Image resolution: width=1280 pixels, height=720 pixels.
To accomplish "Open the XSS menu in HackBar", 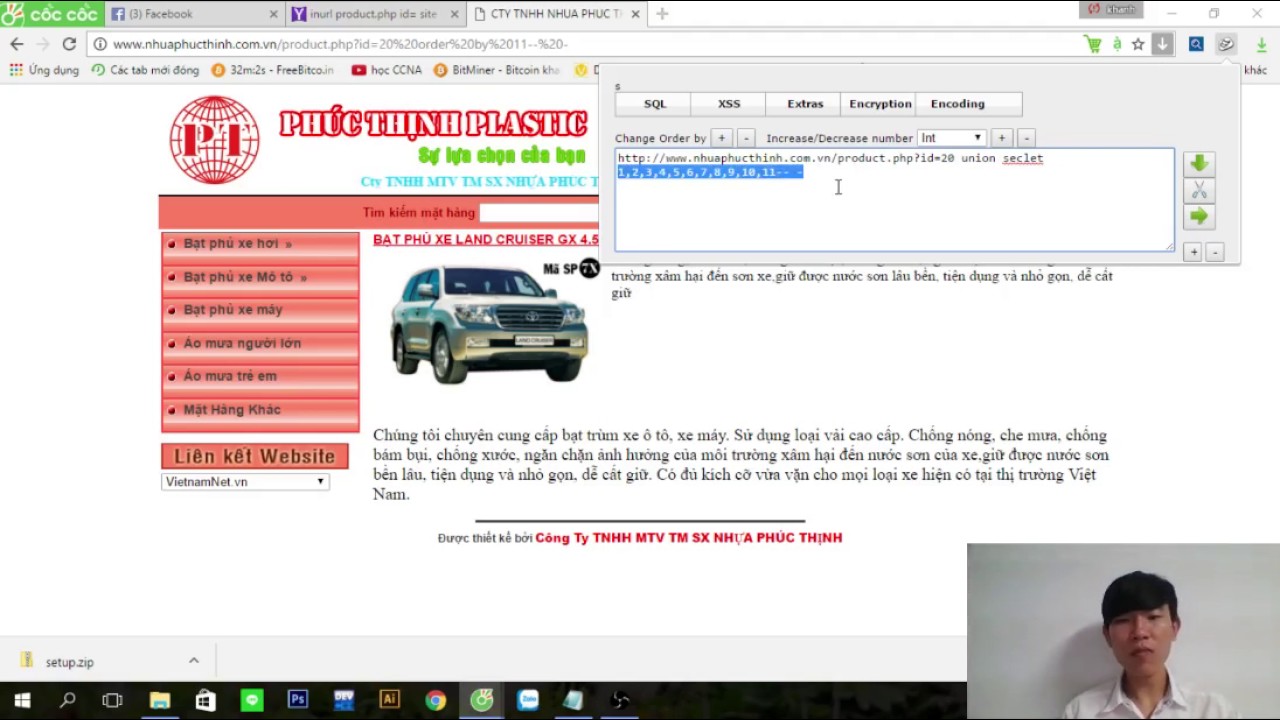I will 729,104.
